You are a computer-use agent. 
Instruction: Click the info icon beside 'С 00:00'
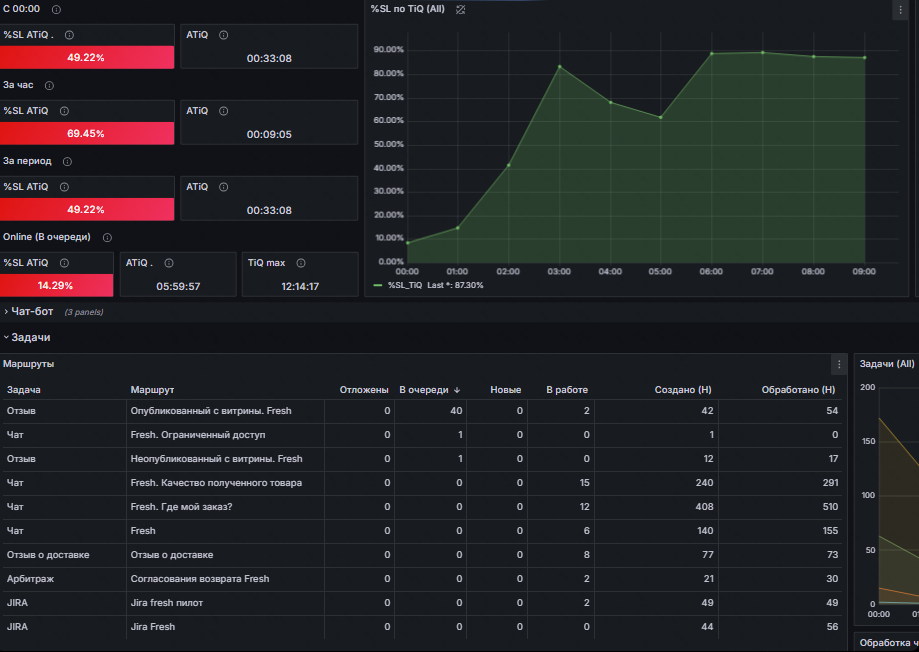coord(56,9)
